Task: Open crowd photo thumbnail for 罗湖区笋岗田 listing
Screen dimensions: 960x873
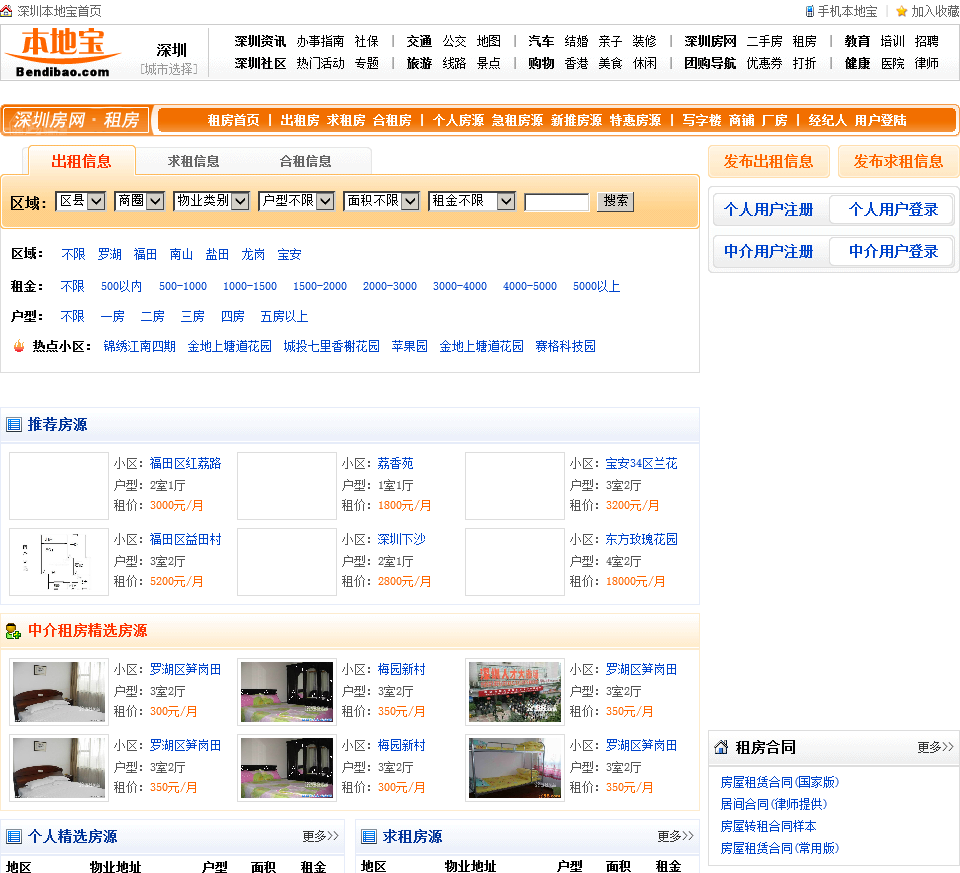Action: (515, 692)
